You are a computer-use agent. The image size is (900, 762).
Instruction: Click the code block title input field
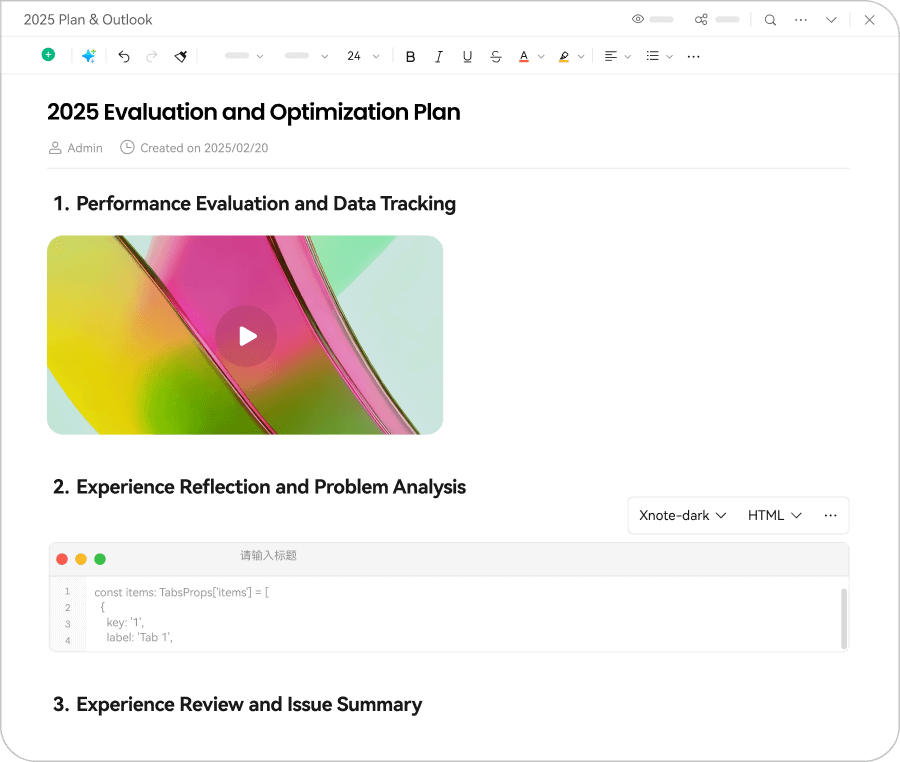[x=269, y=555]
